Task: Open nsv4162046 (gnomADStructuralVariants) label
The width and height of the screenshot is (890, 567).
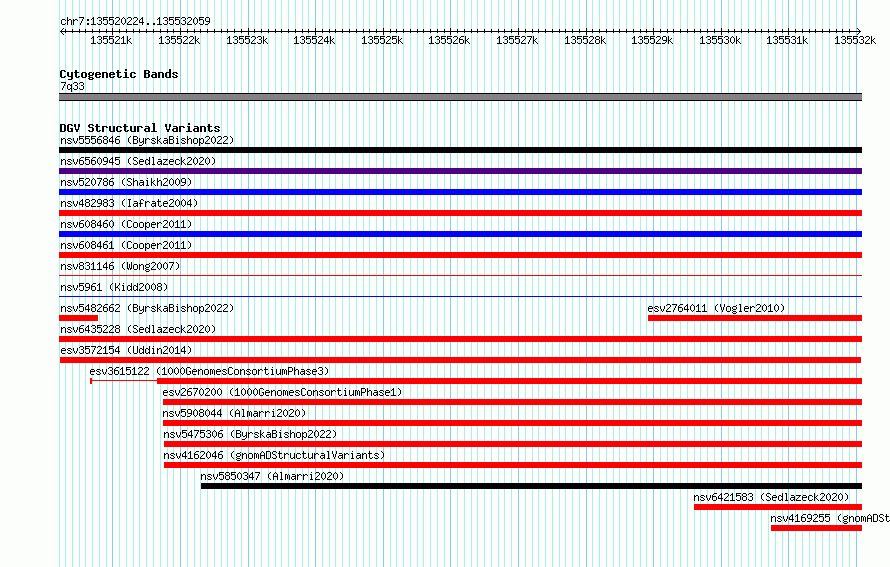Action: coord(274,455)
